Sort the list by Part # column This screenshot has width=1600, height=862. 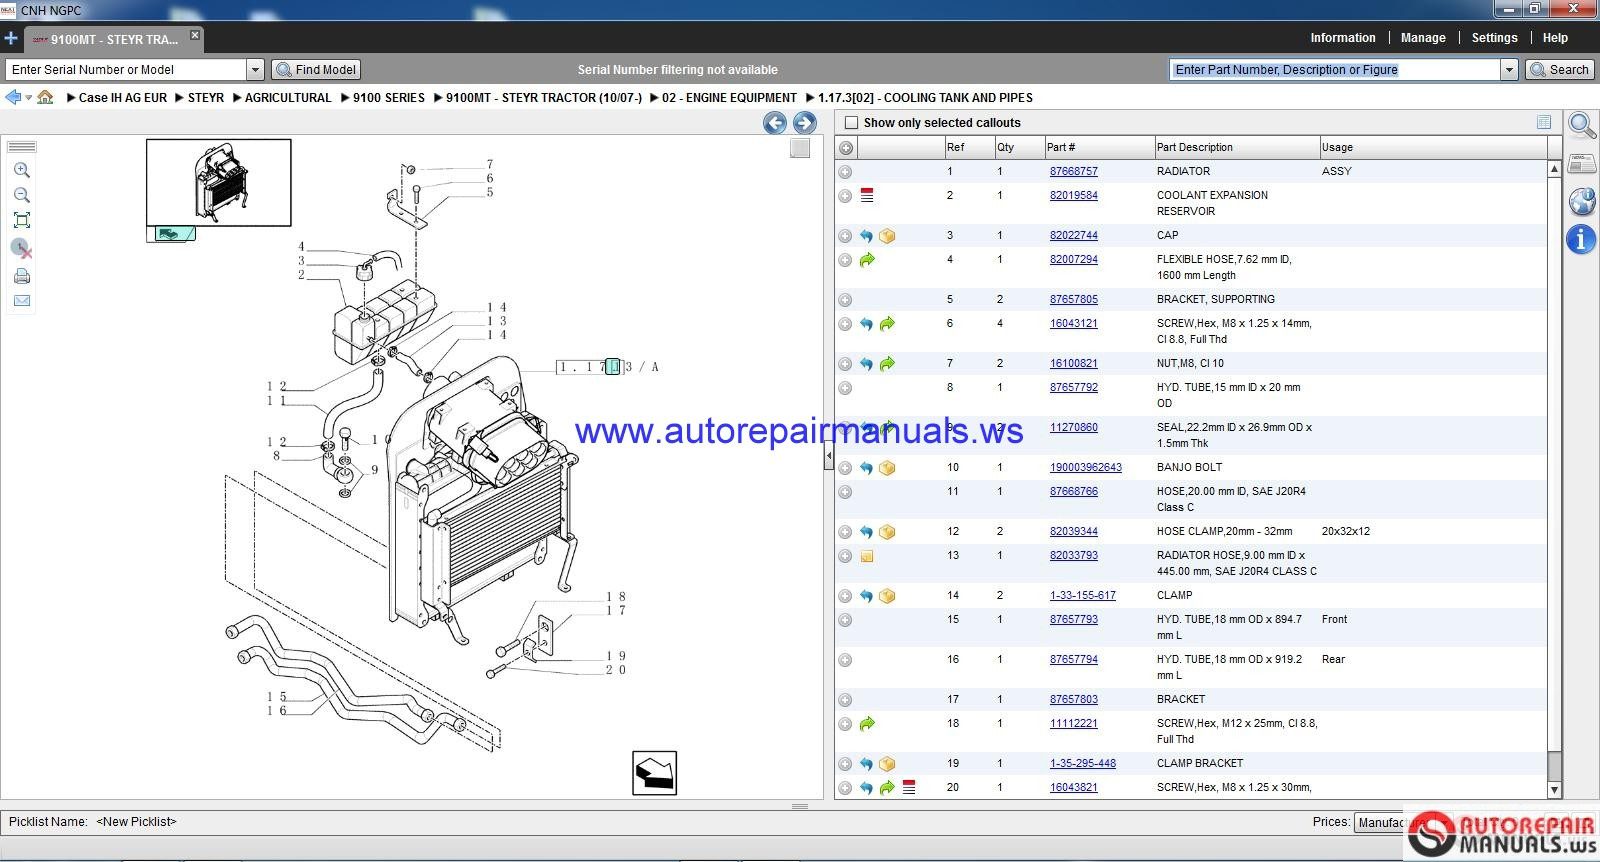(1098, 147)
